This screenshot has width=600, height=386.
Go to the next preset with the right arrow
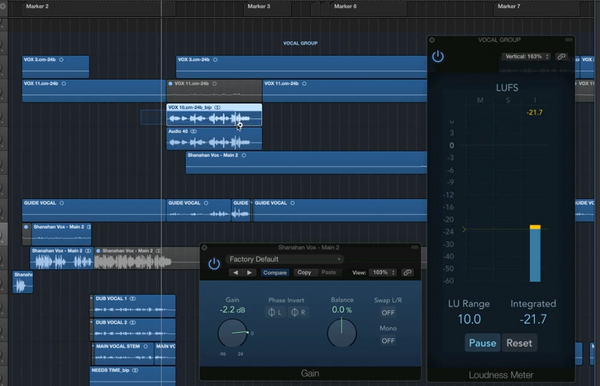tap(249, 272)
